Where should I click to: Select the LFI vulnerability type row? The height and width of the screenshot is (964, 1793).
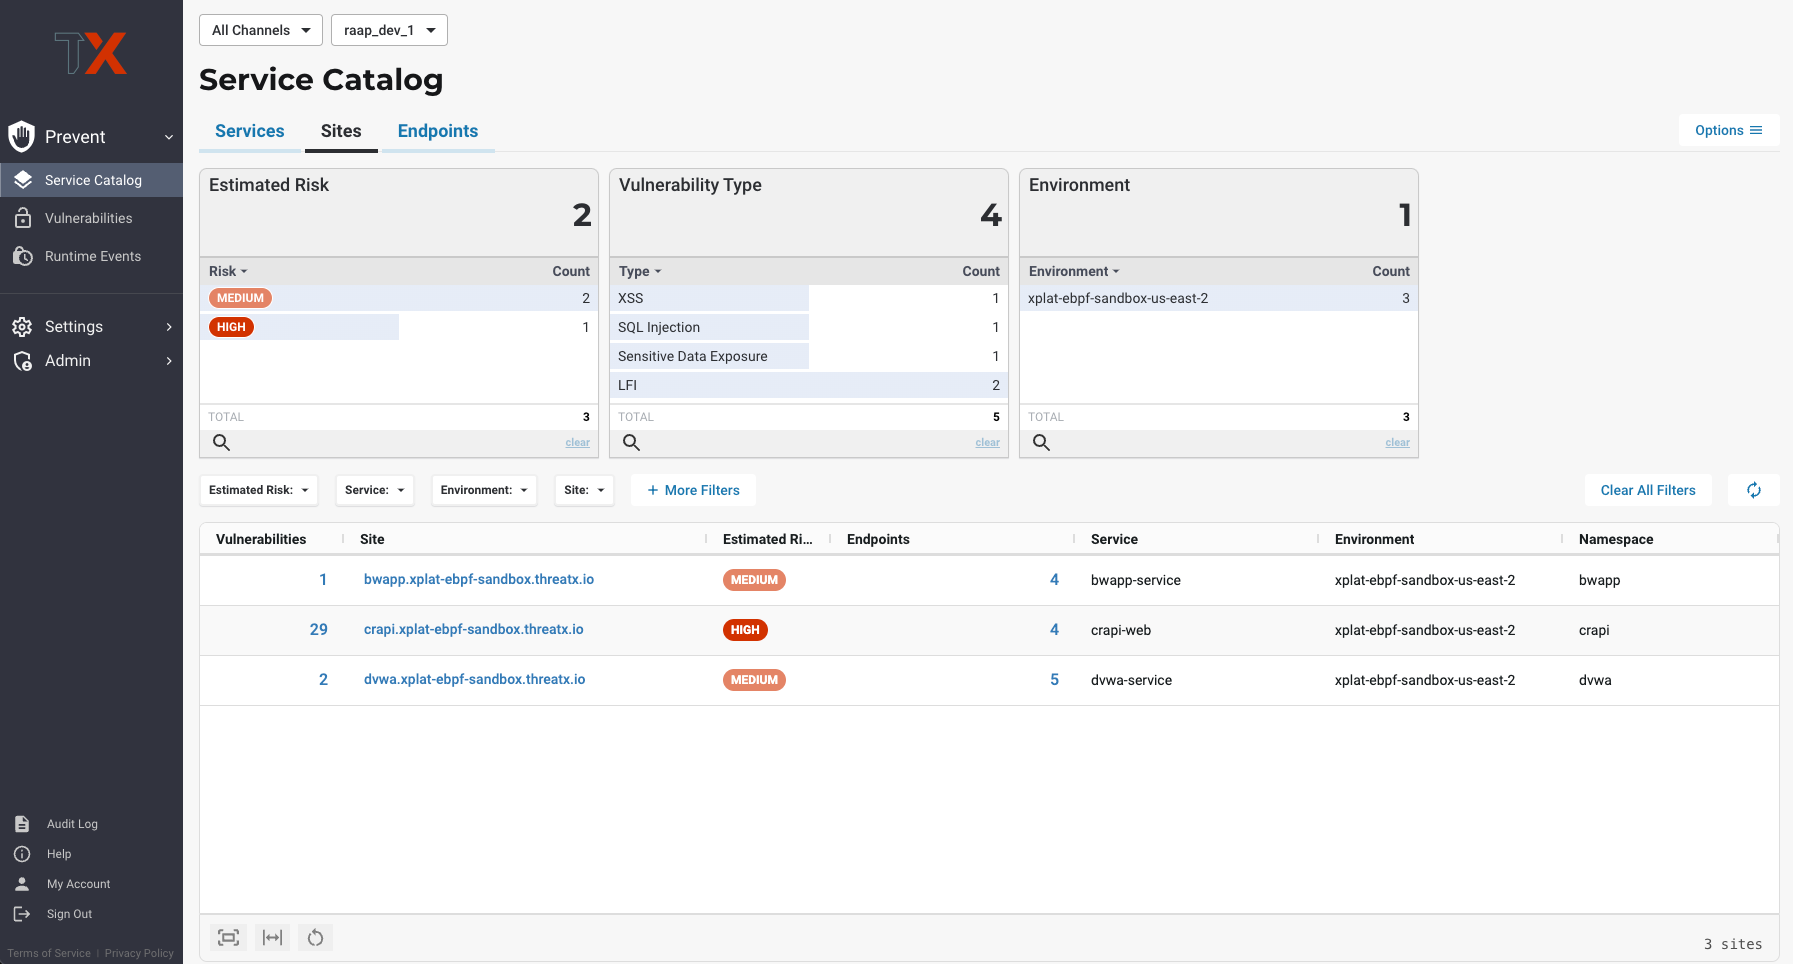[x=809, y=385]
